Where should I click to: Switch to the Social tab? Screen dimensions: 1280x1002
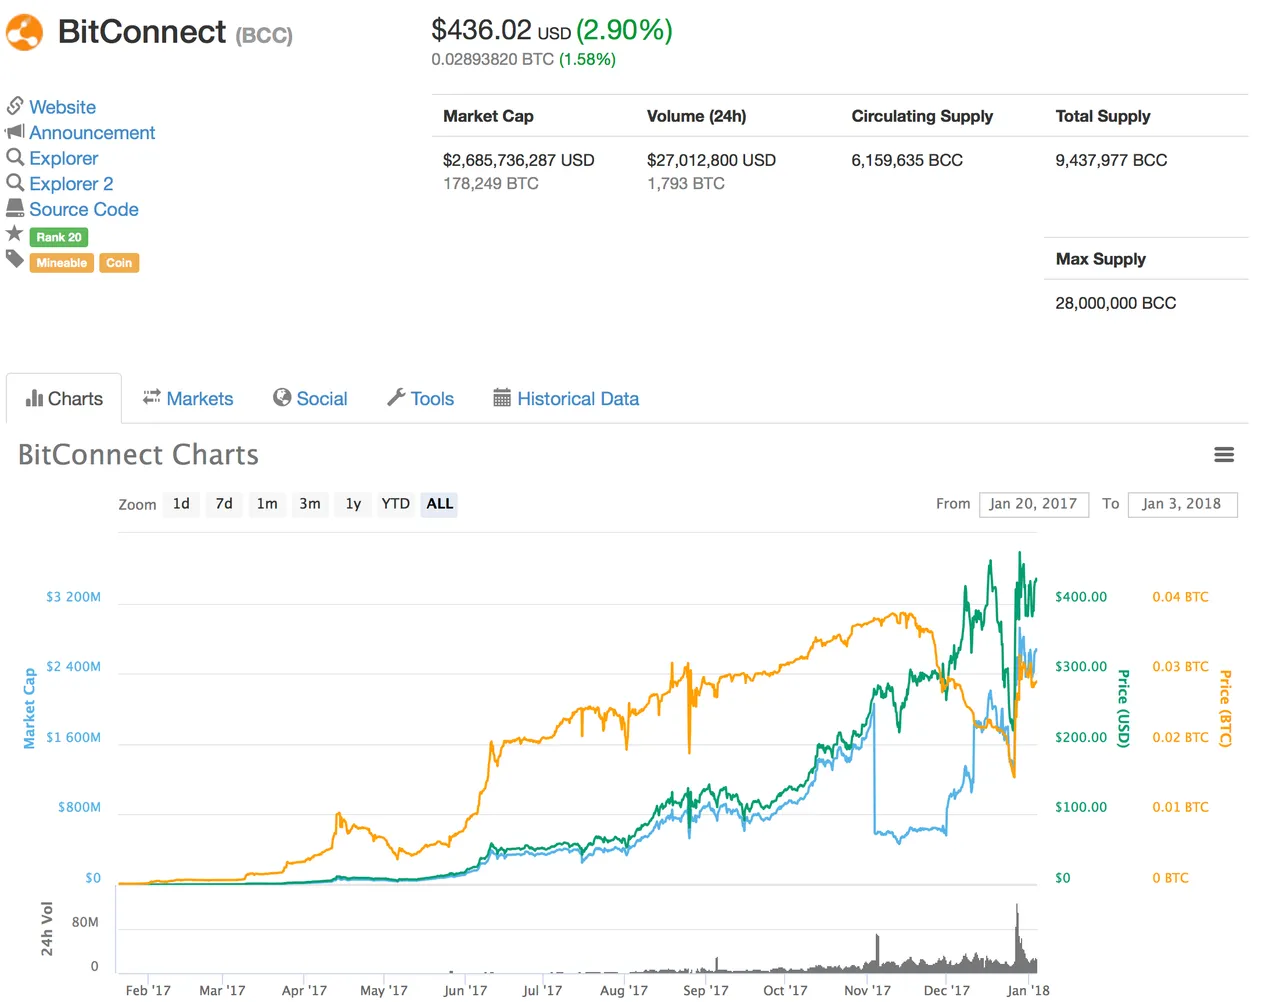[x=310, y=398]
